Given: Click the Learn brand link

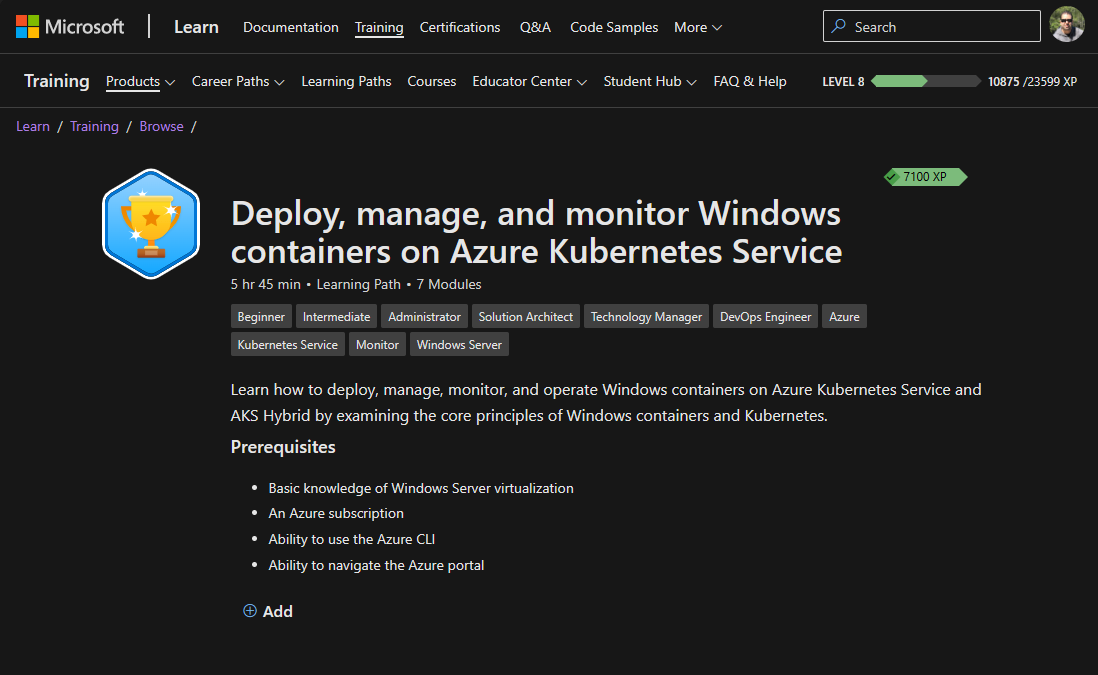Looking at the screenshot, I should (x=196, y=27).
